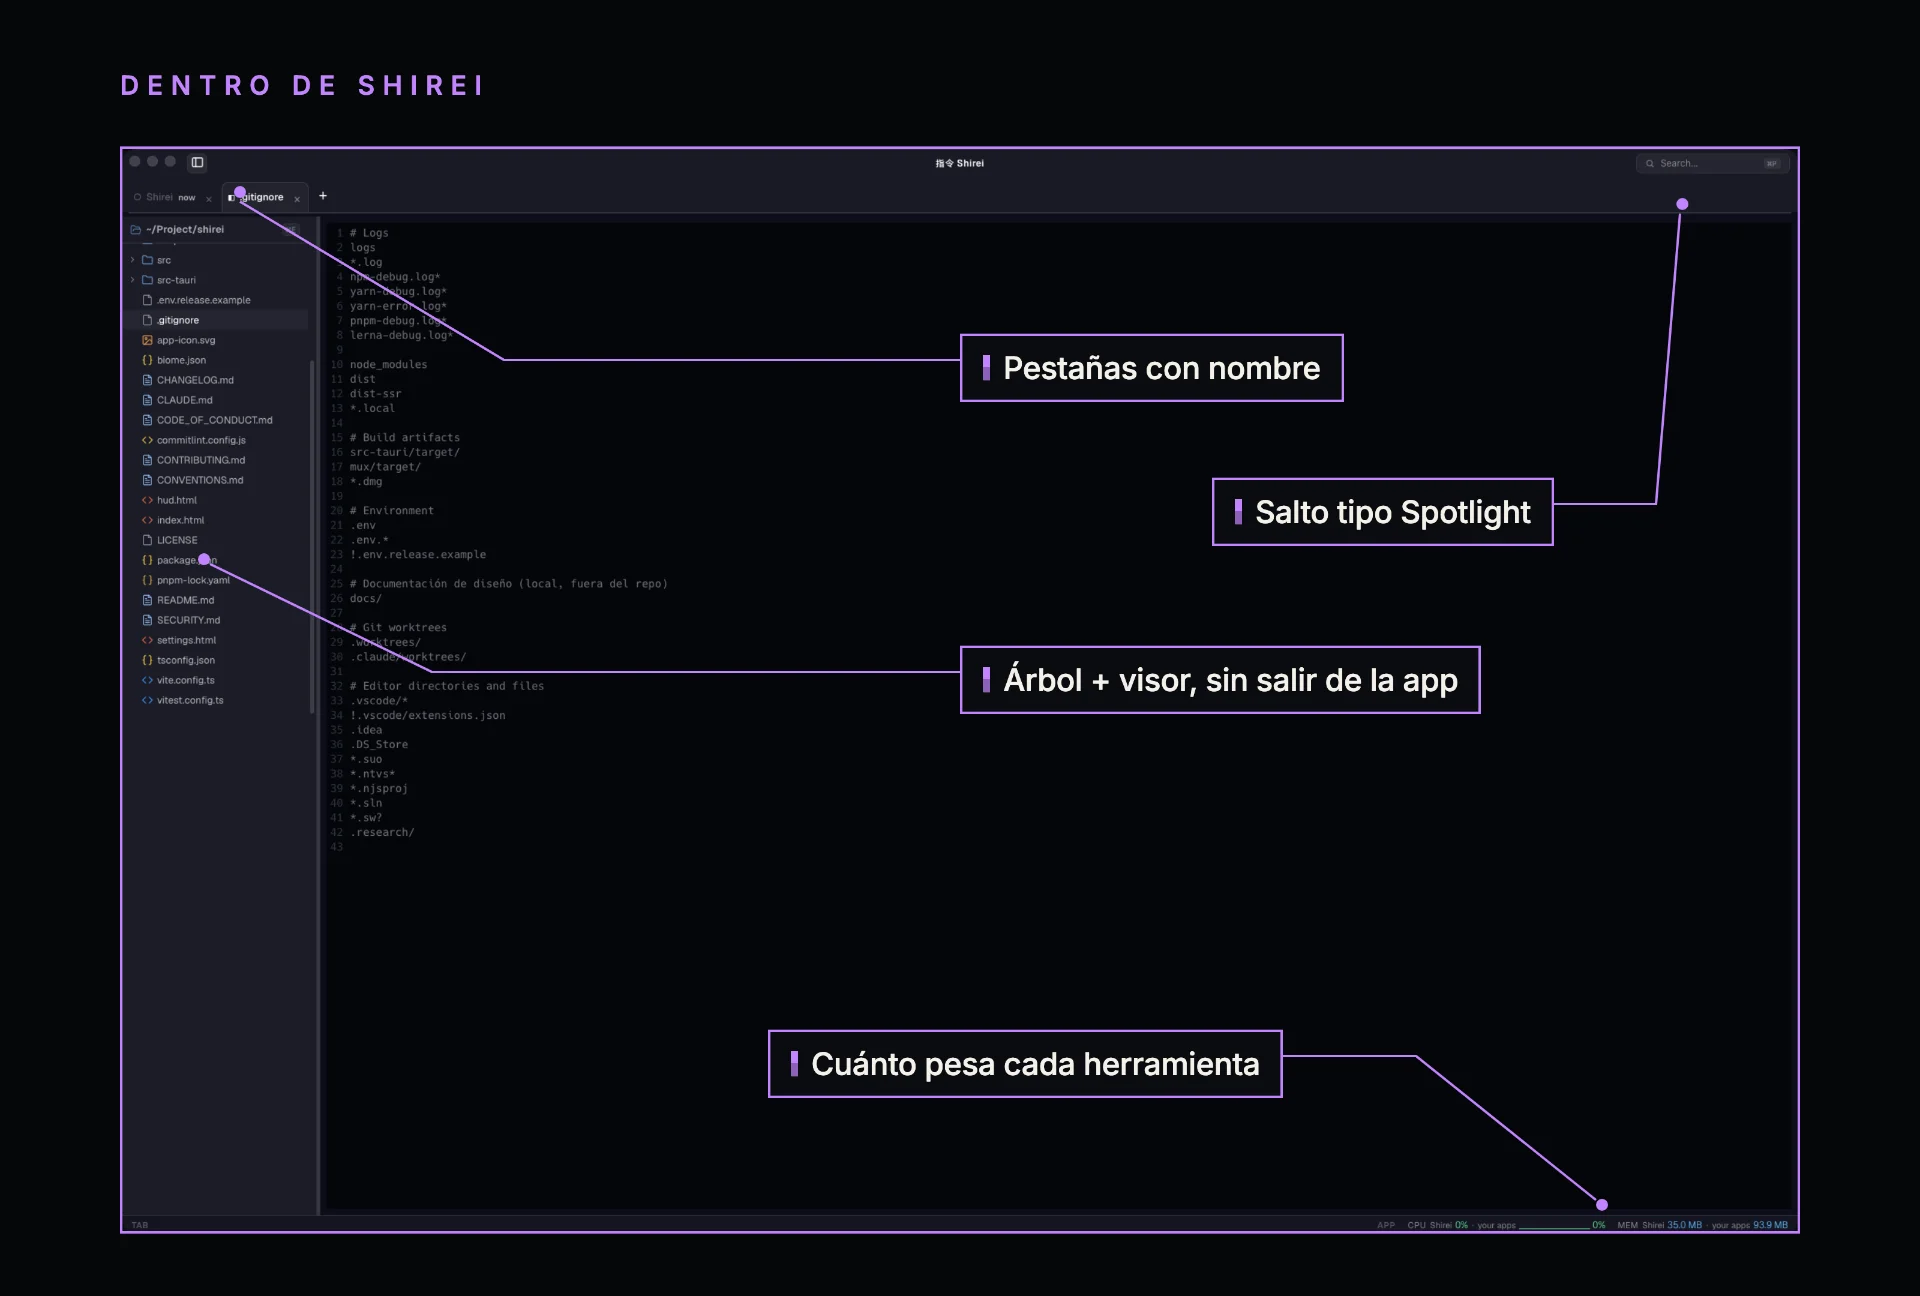Click the commitlint.config.js code icon
The width and height of the screenshot is (1920, 1296).
(x=147, y=440)
